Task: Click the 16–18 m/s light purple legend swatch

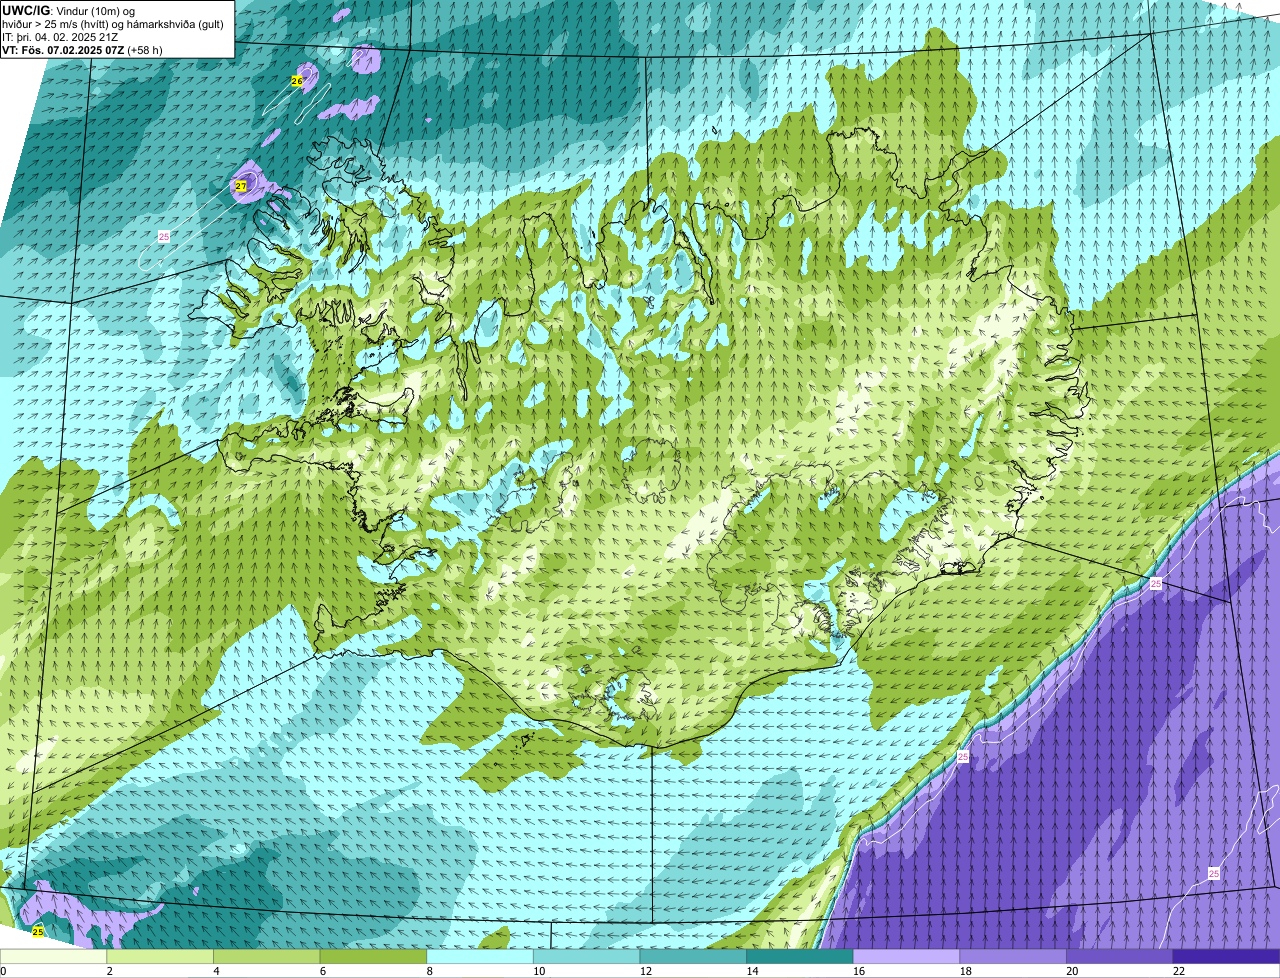Action: (906, 956)
